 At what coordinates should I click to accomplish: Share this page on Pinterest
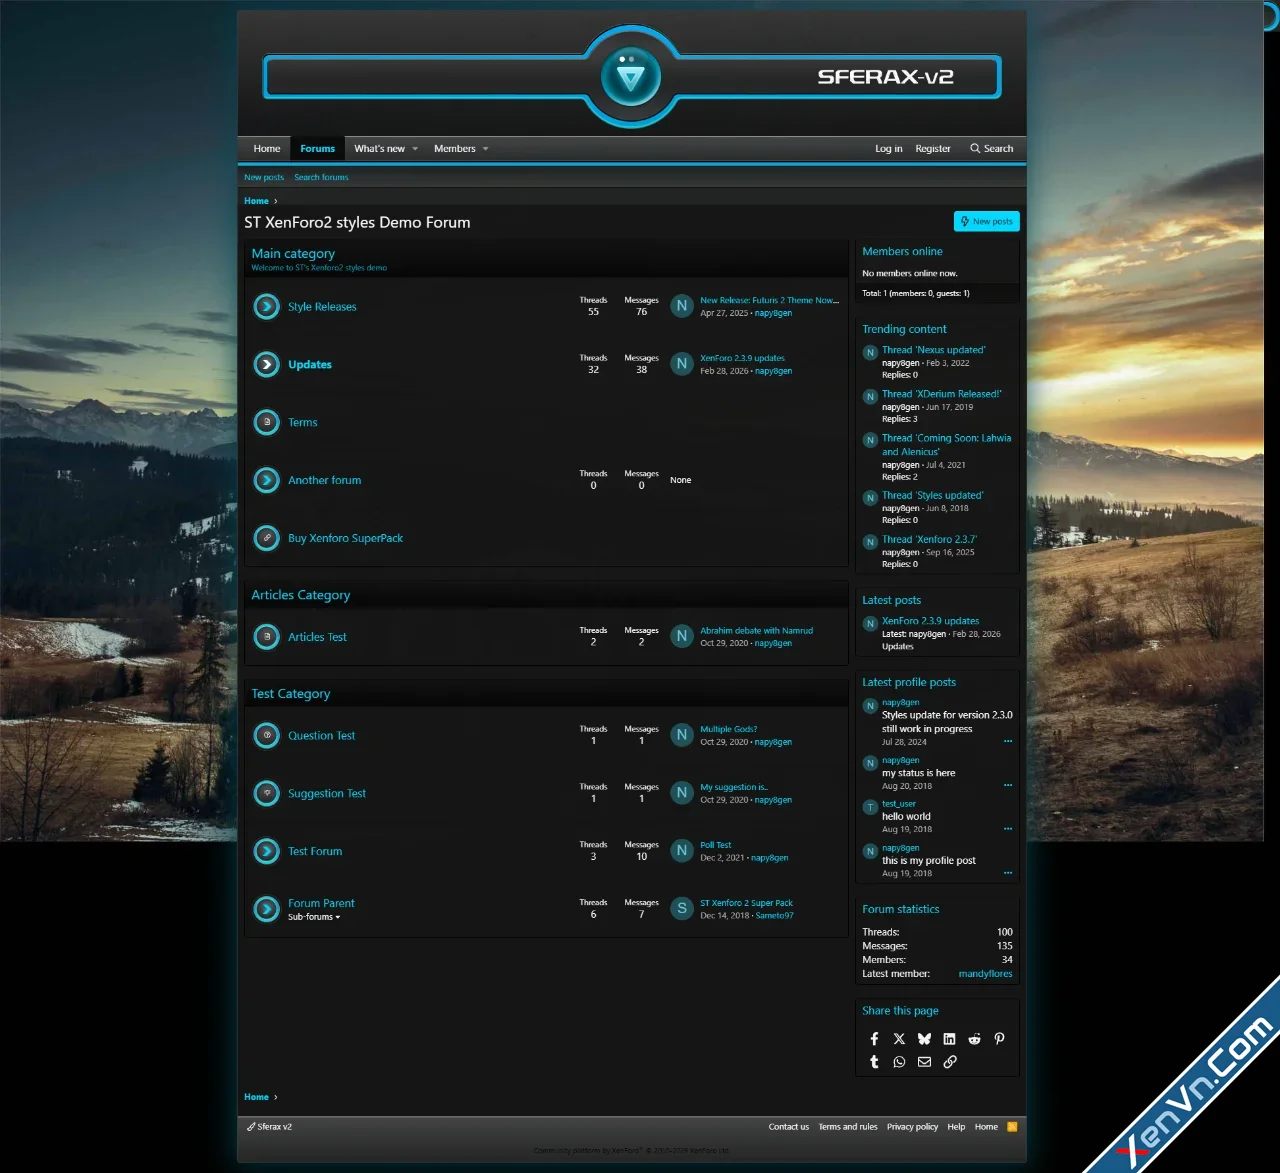pos(999,1038)
